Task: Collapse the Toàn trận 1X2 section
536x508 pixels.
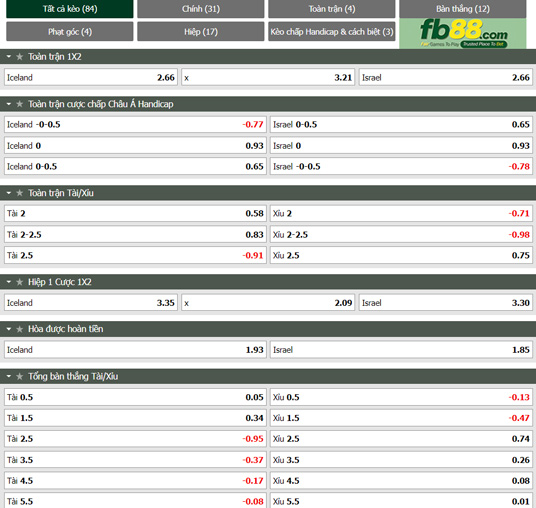Action: pos(9,57)
